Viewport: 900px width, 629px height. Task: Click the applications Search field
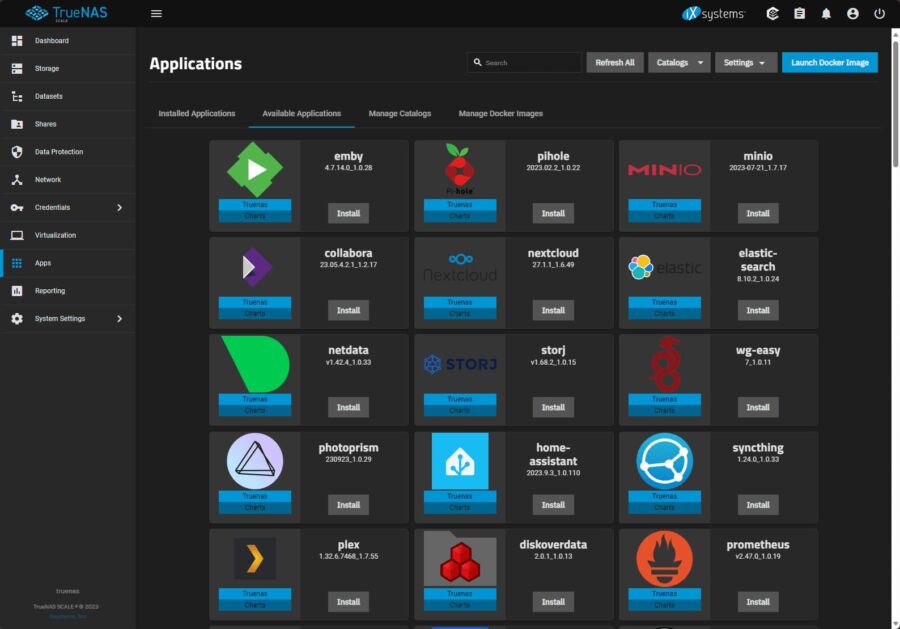(x=525, y=63)
